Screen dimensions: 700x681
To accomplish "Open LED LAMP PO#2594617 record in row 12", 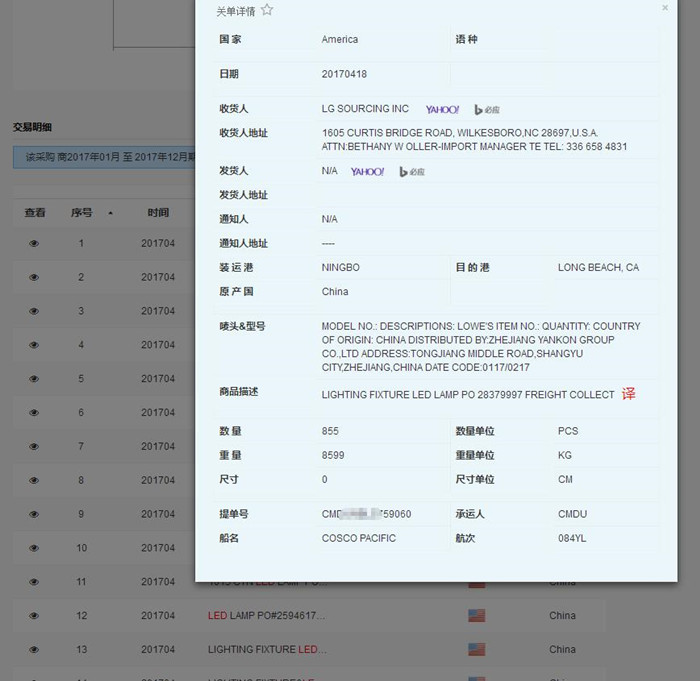I will point(267,615).
